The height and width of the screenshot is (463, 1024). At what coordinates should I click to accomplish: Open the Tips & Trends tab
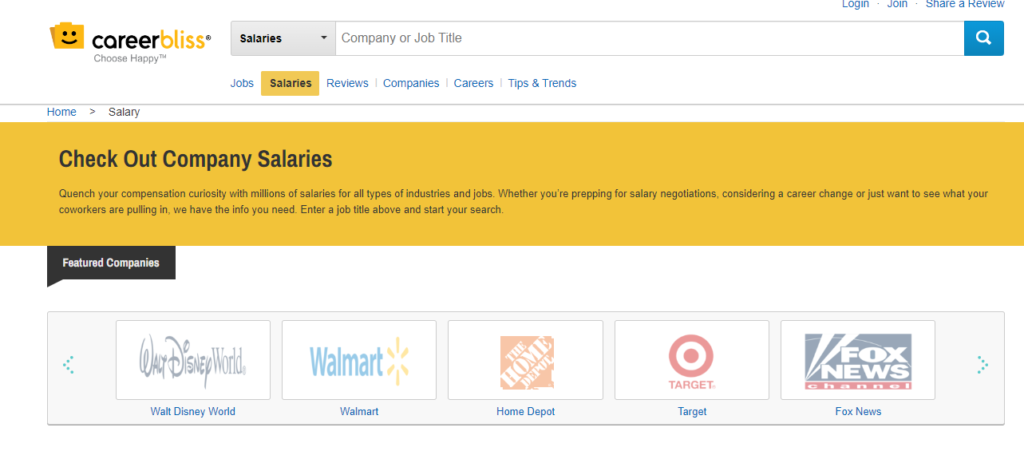coord(542,84)
